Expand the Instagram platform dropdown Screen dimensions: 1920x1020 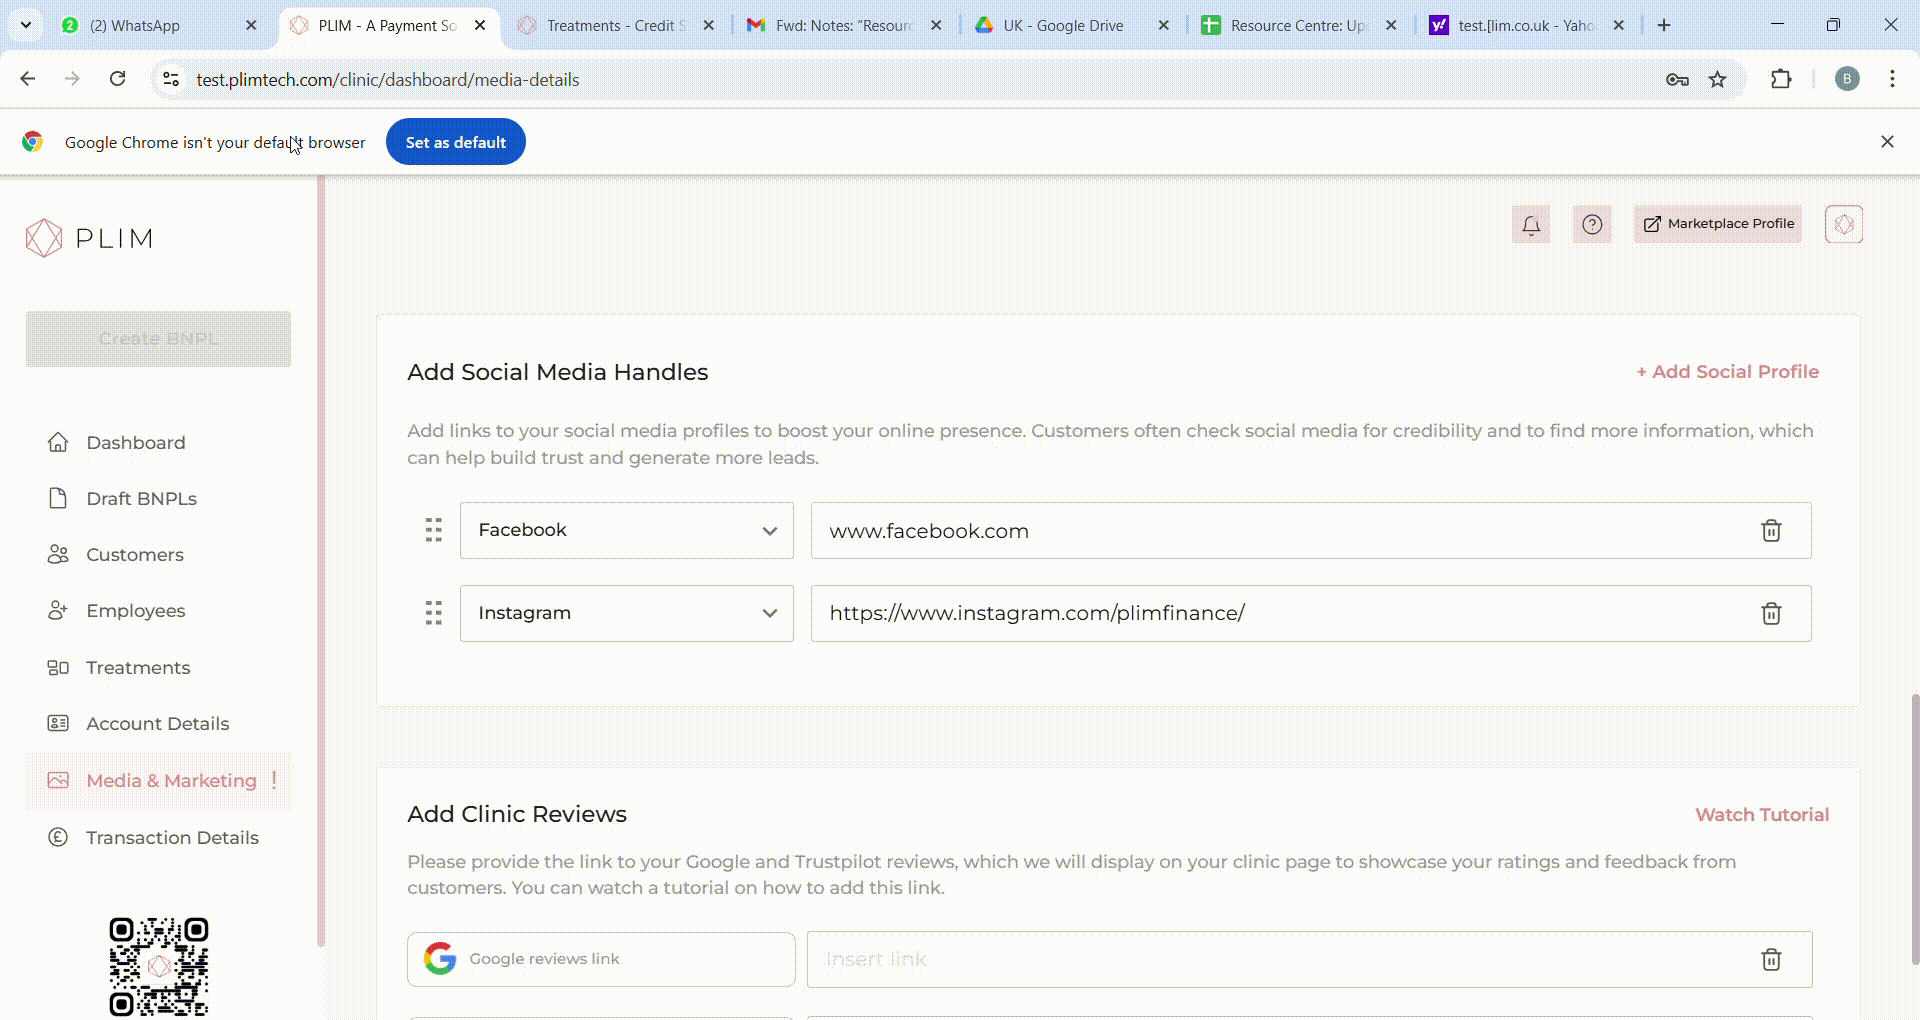627,613
